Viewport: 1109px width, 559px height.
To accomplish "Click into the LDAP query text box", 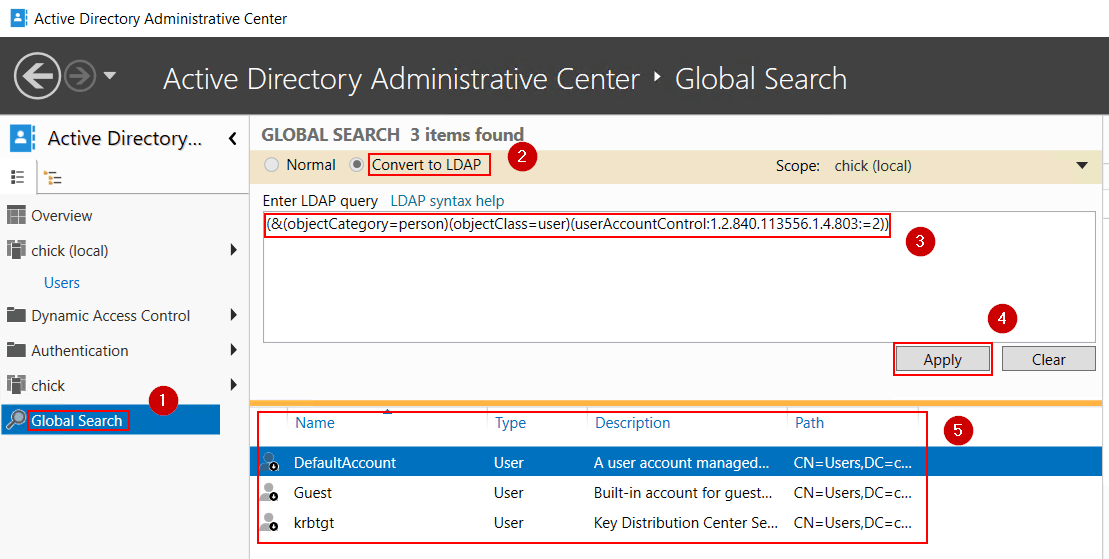I will pyautogui.click(x=679, y=277).
